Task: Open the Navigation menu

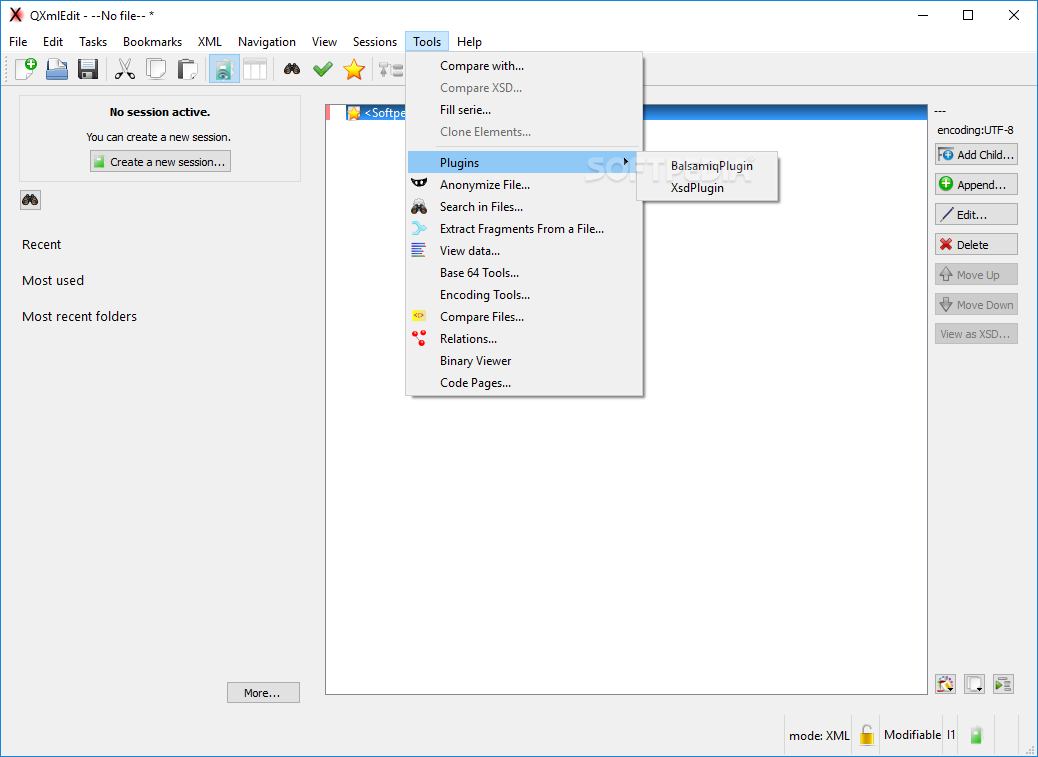Action: (x=267, y=42)
